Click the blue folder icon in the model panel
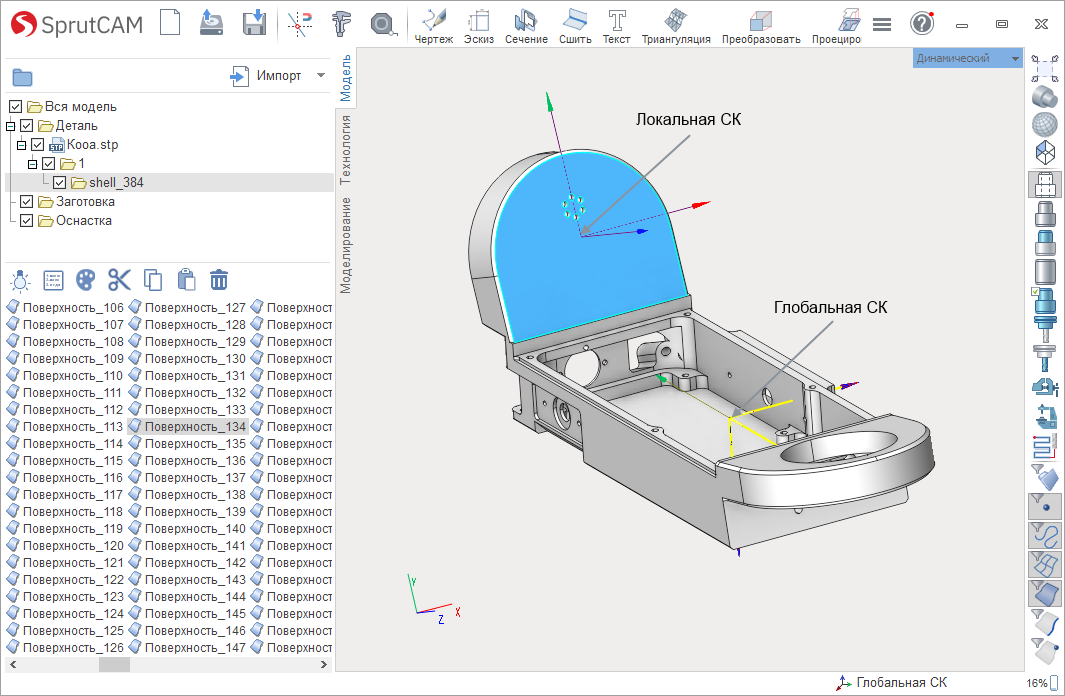Viewport: 1065px width, 696px height. coord(22,77)
